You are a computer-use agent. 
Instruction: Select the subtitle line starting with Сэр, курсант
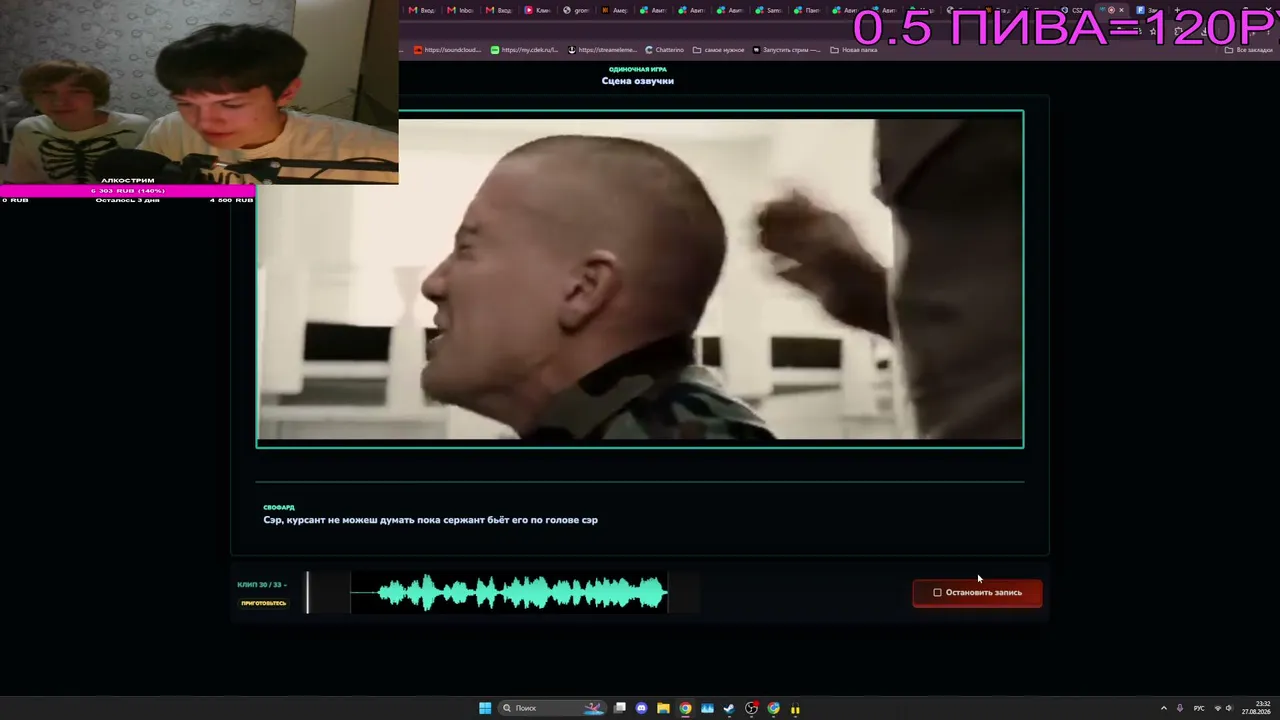click(x=430, y=520)
